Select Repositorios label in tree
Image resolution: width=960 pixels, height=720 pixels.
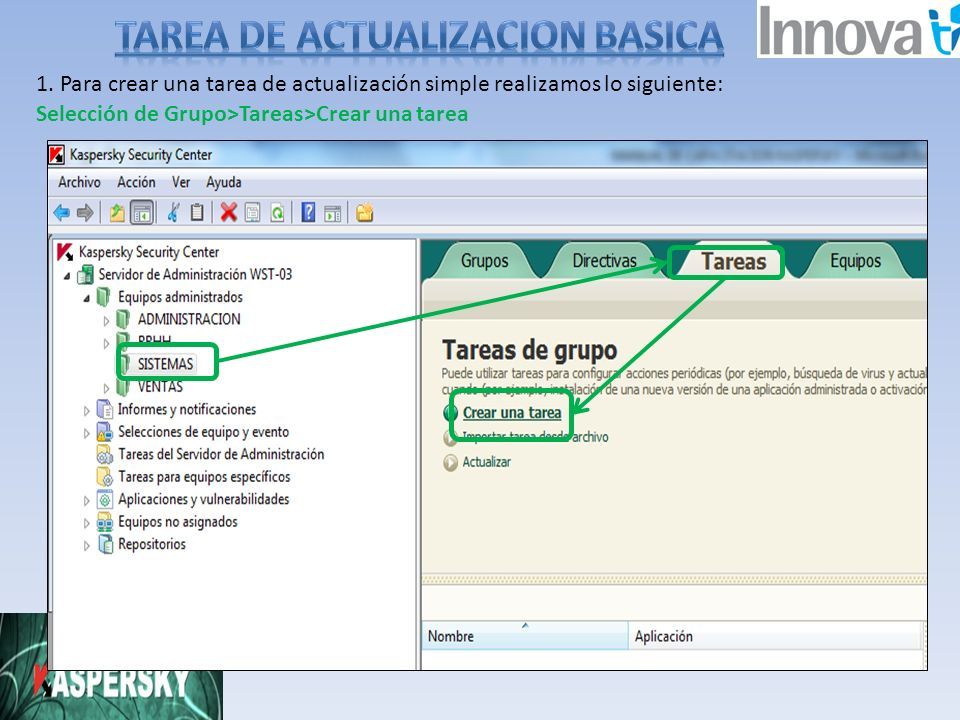click(151, 544)
